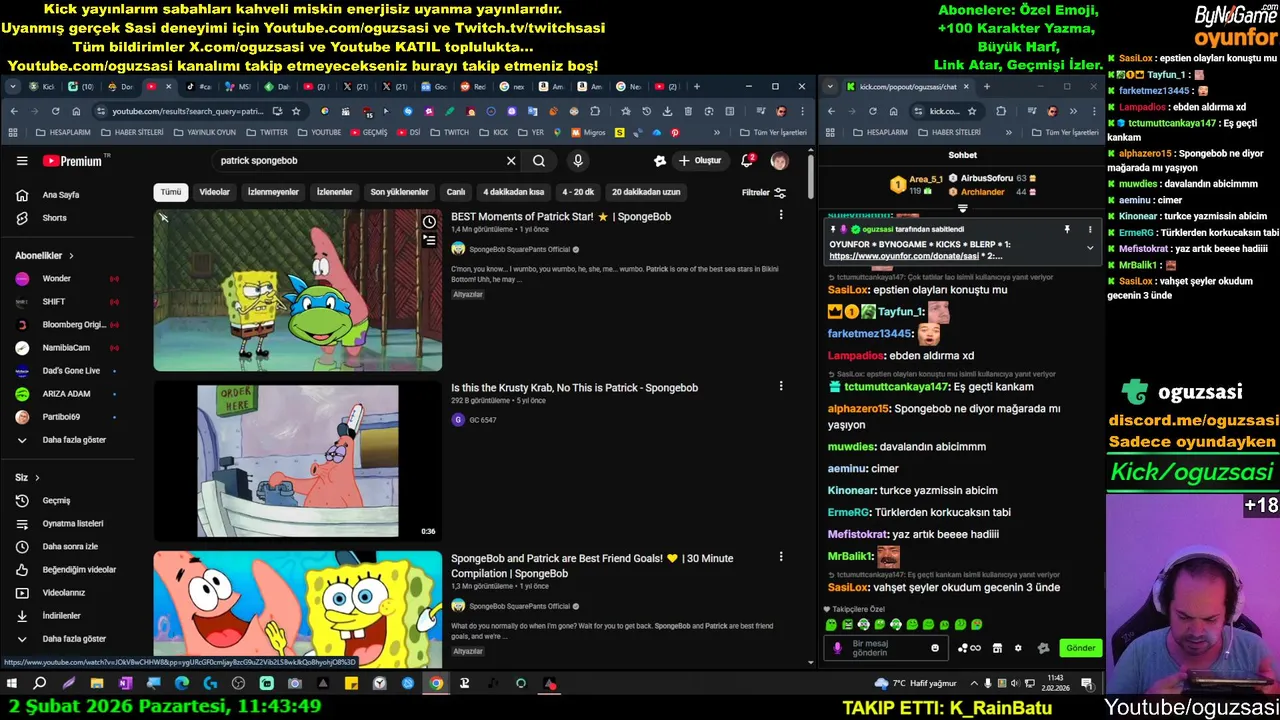The width and height of the screenshot is (1280, 720).
Task: Open the YAYINLIK OYUN bookmarks folder
Action: point(205,132)
